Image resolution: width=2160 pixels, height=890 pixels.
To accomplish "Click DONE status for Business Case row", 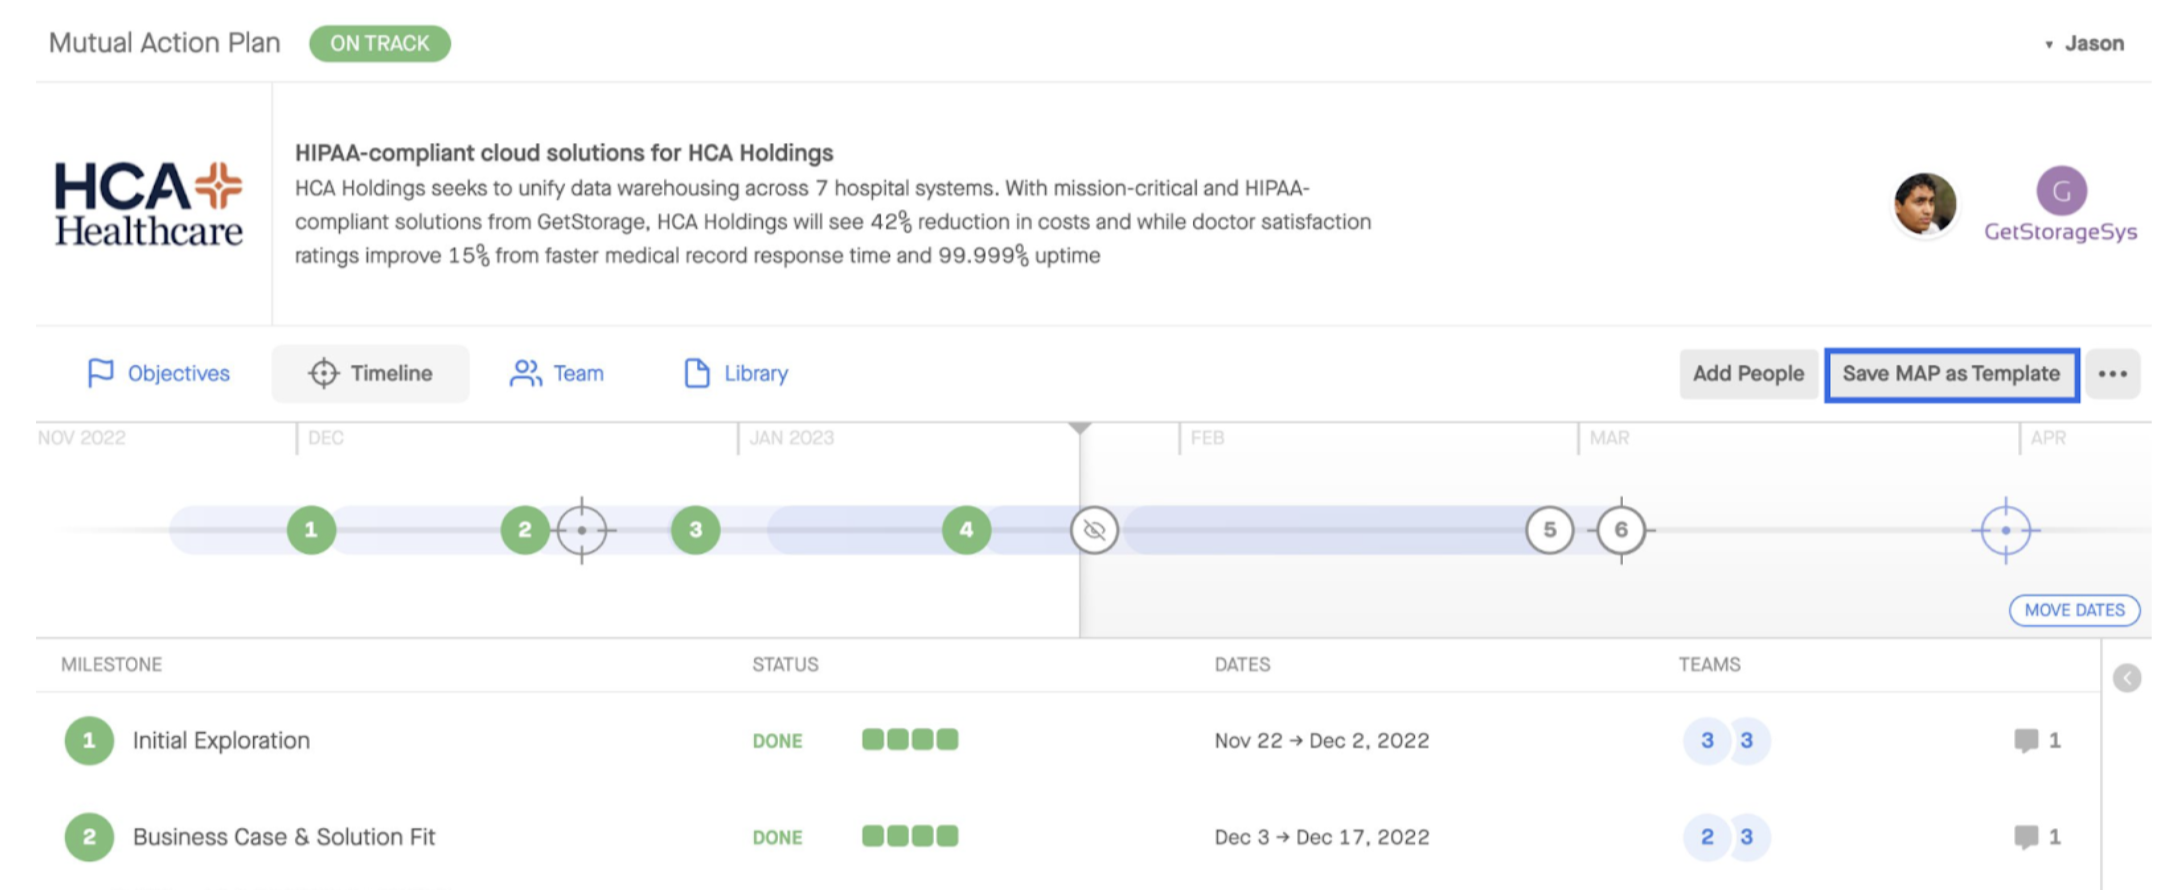I will point(777,837).
